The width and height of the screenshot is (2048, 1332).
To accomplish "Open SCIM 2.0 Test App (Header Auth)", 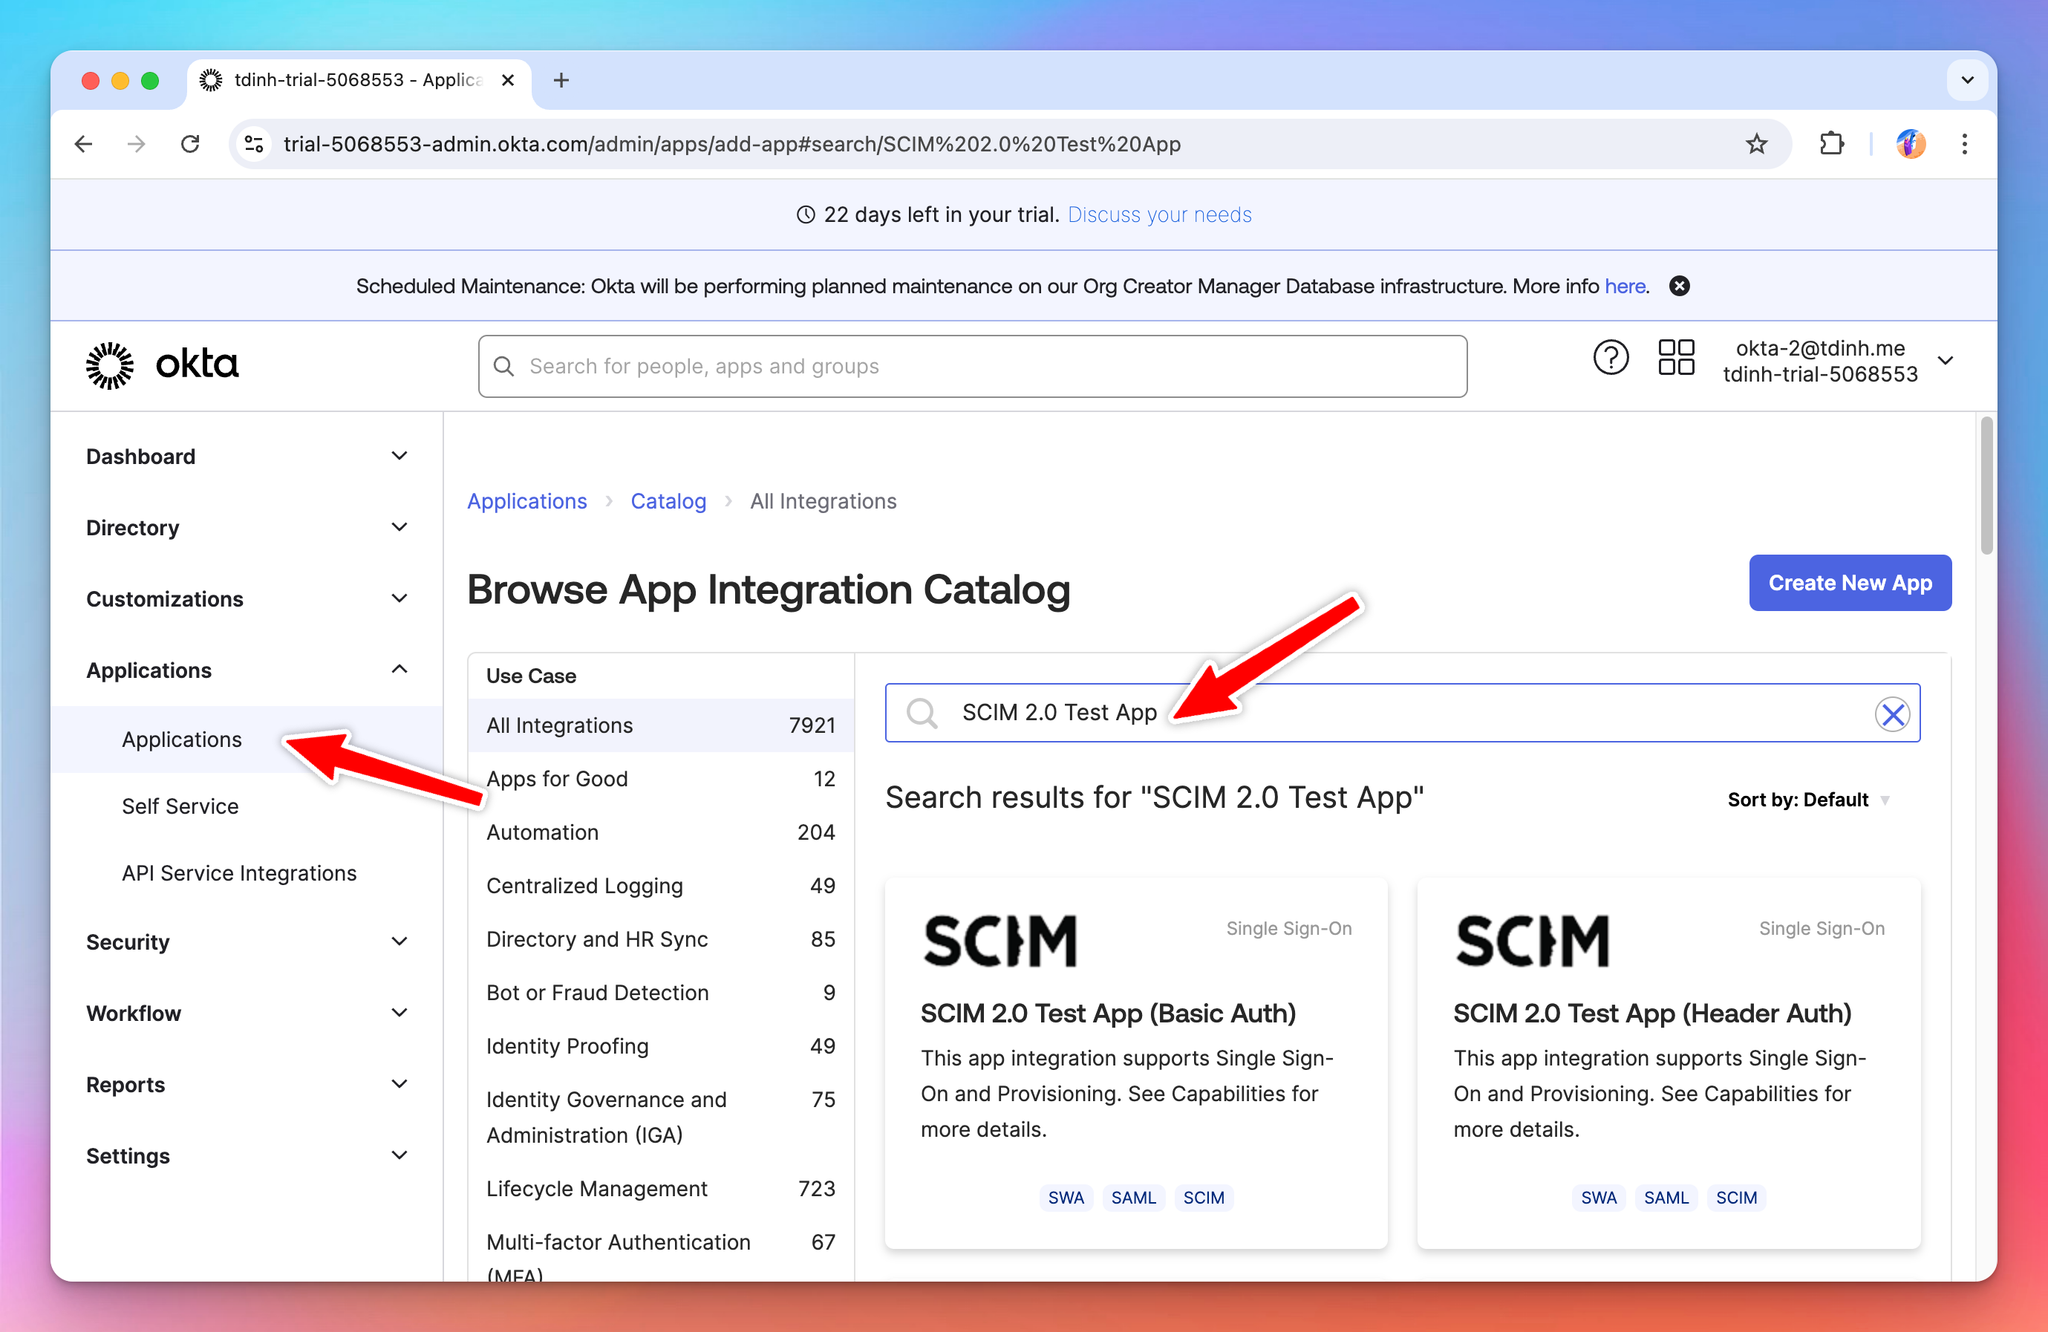I will coord(1652,1014).
